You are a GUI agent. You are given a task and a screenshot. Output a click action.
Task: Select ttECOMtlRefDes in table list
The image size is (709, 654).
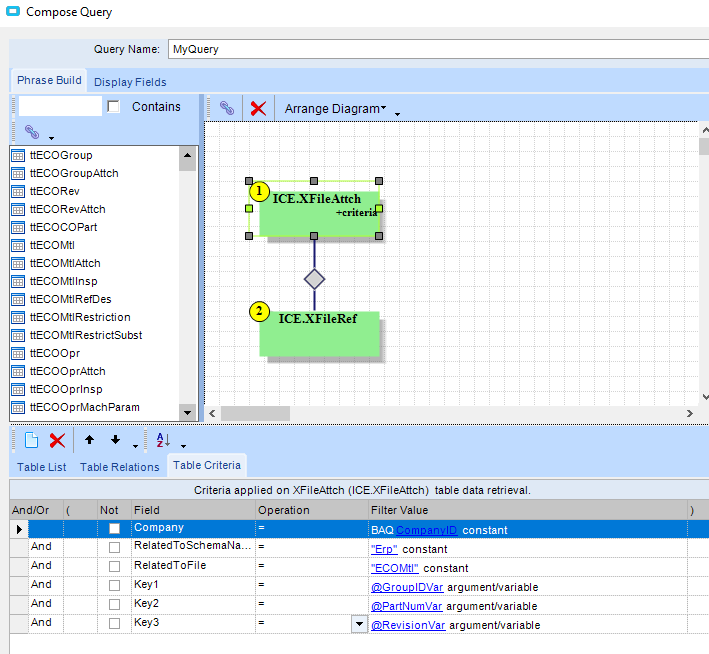71,299
